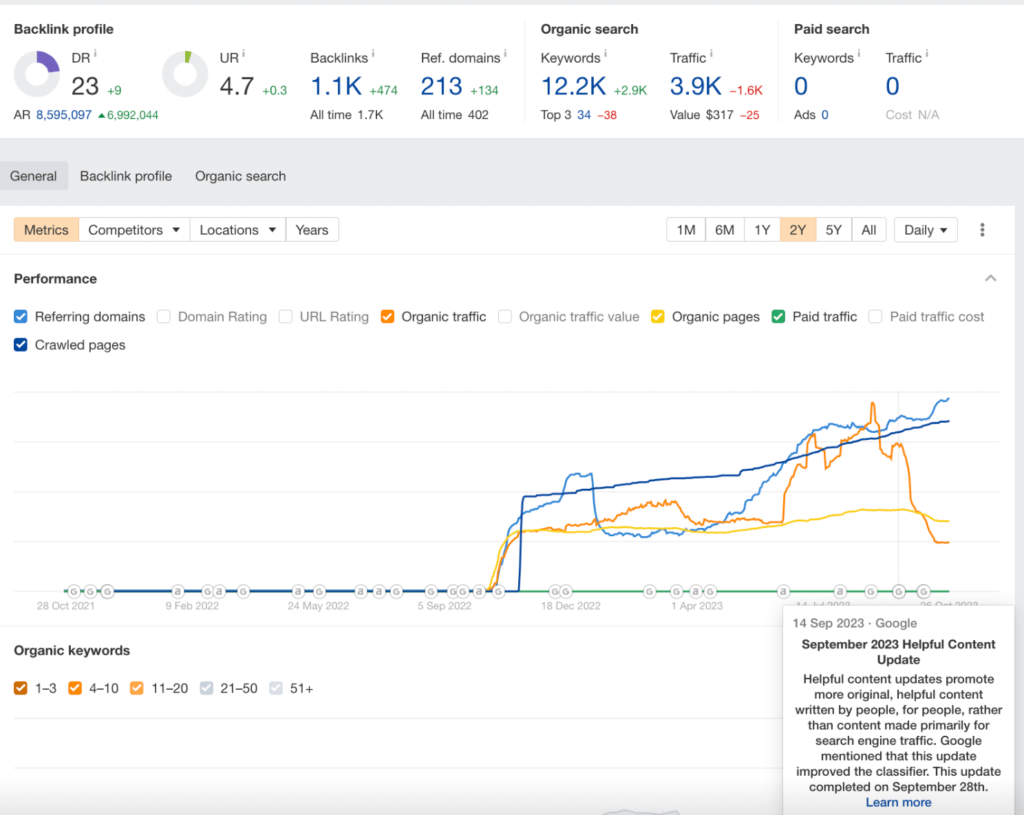
Task: Switch to the Backlink profile tab
Action: (125, 175)
